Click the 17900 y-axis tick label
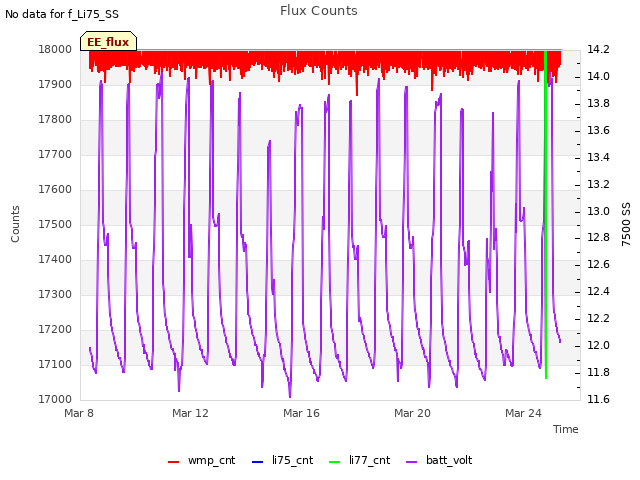 55,84
